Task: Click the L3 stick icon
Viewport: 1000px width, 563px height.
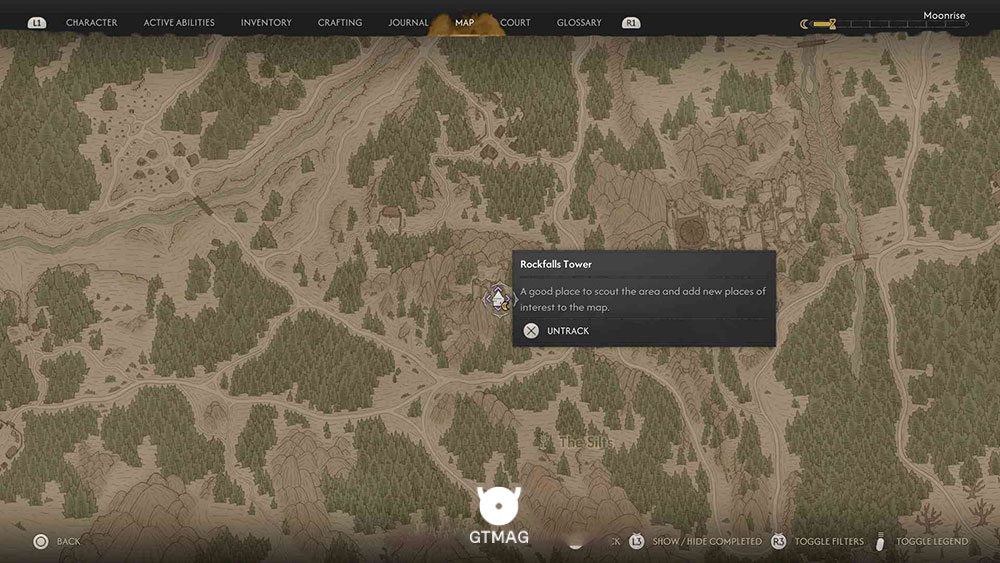Action: click(x=636, y=541)
